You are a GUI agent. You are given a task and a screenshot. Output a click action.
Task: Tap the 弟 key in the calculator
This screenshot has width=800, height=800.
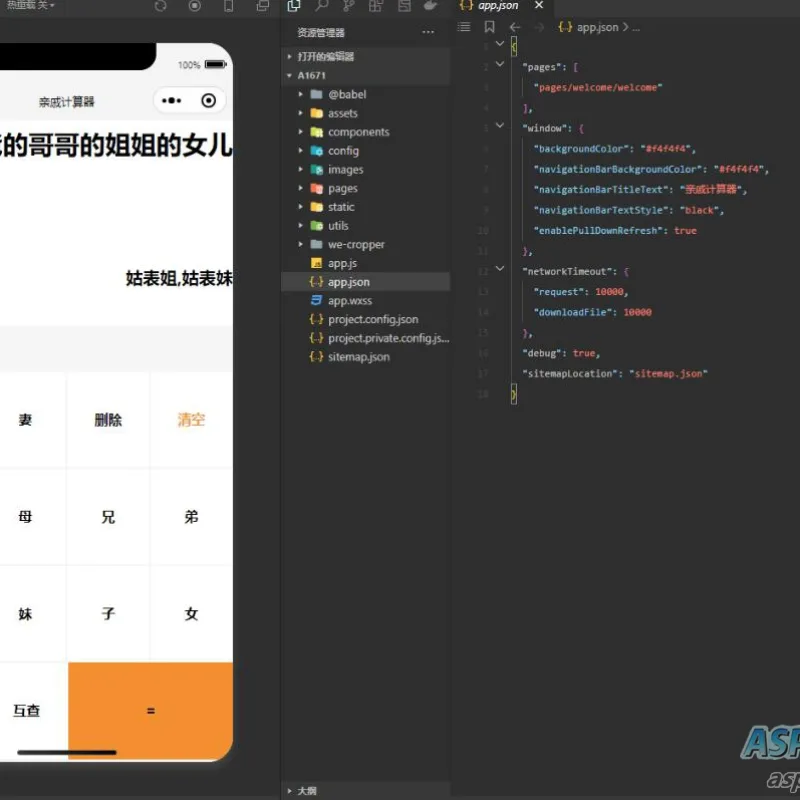point(191,517)
